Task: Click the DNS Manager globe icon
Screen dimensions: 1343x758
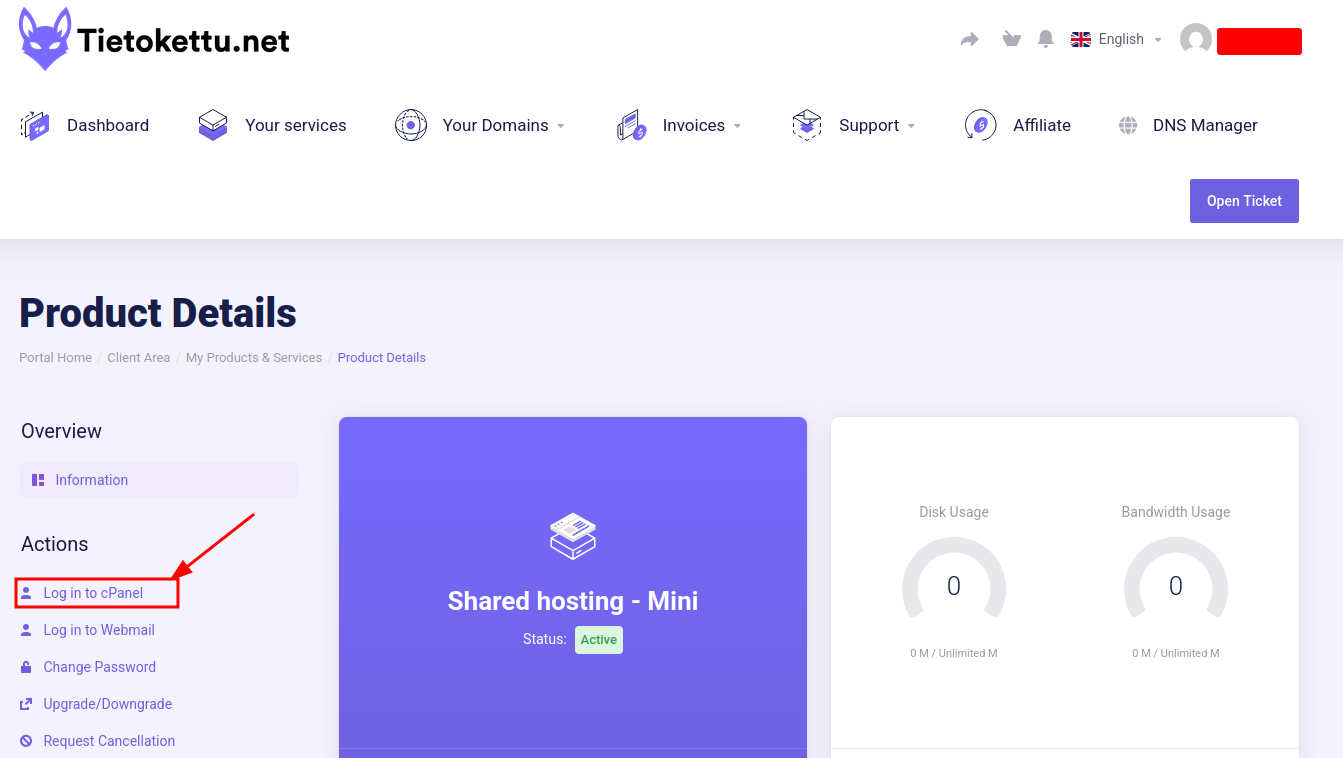Action: pos(1128,125)
